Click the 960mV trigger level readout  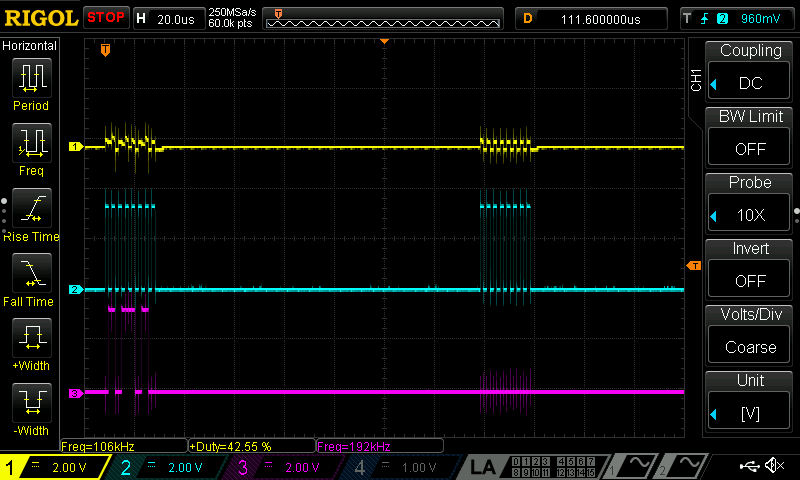point(760,19)
